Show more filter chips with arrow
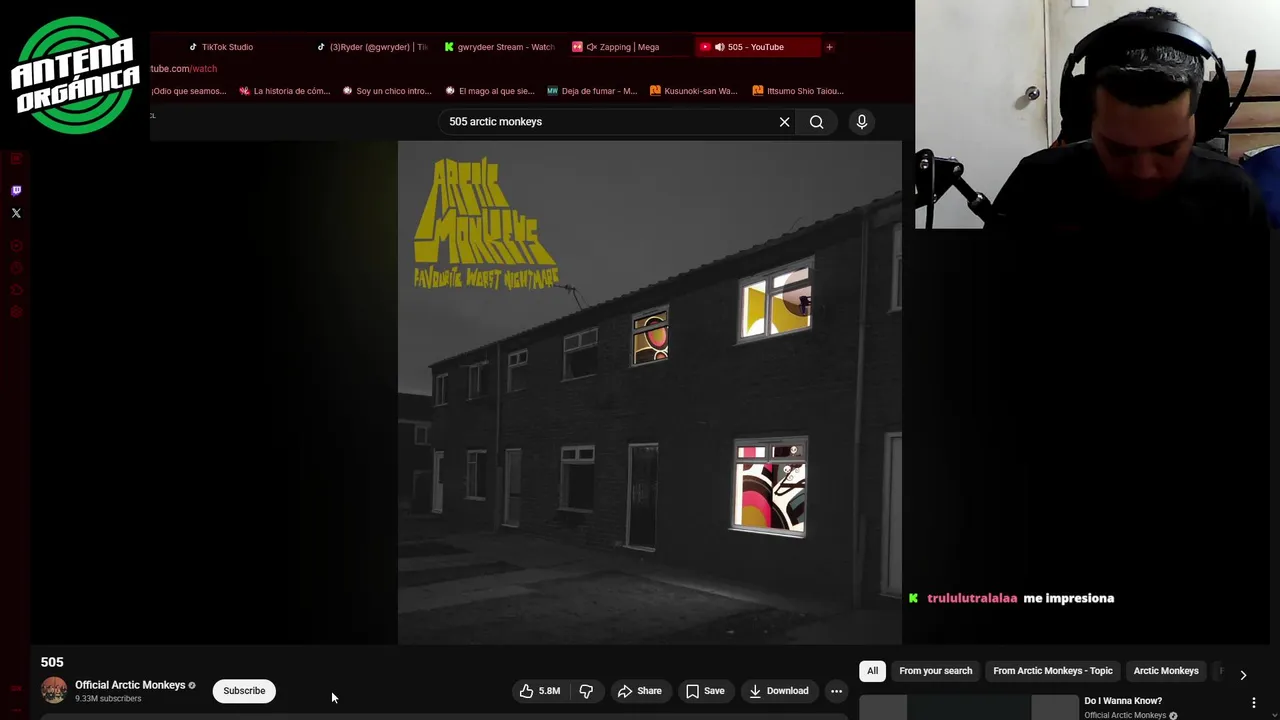 point(1243,675)
